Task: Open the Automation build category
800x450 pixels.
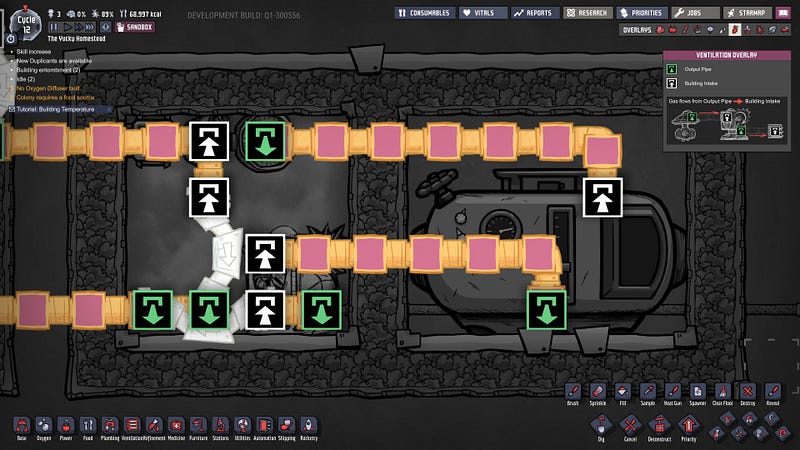Action: [x=264, y=425]
